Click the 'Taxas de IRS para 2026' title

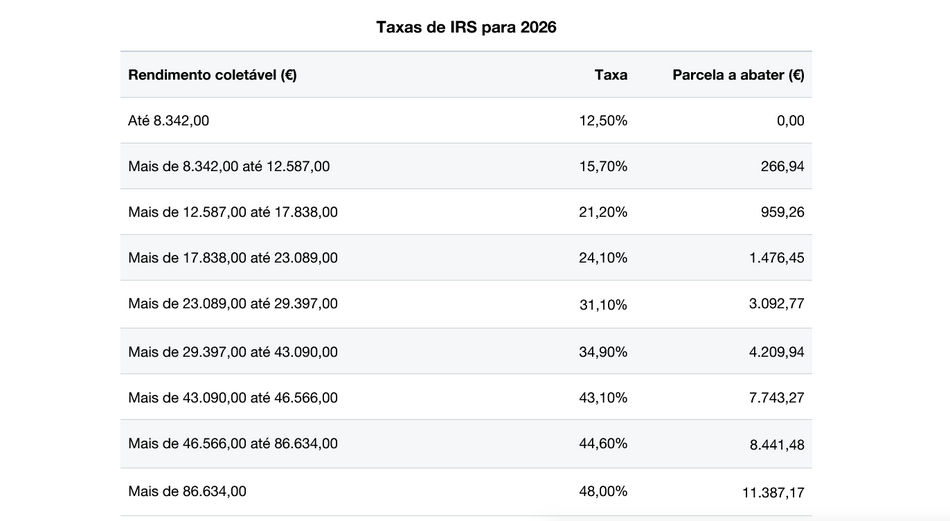point(466,27)
